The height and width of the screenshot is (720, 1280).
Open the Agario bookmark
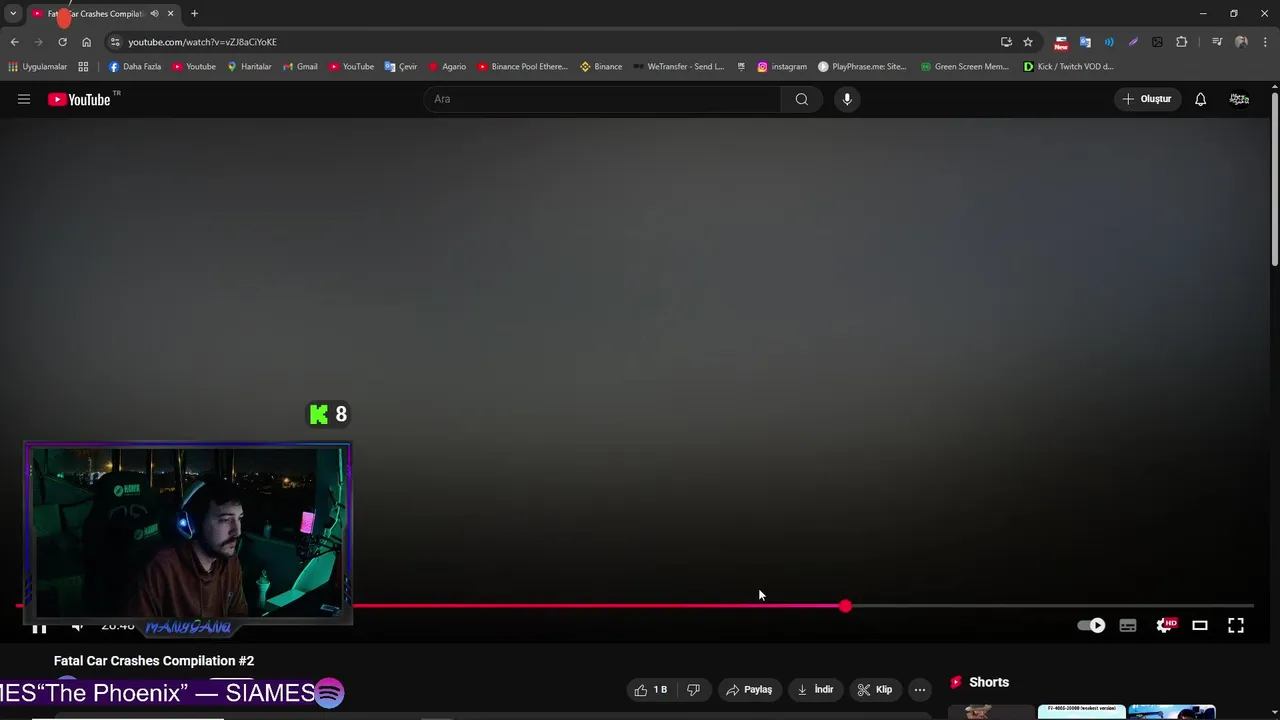click(447, 67)
